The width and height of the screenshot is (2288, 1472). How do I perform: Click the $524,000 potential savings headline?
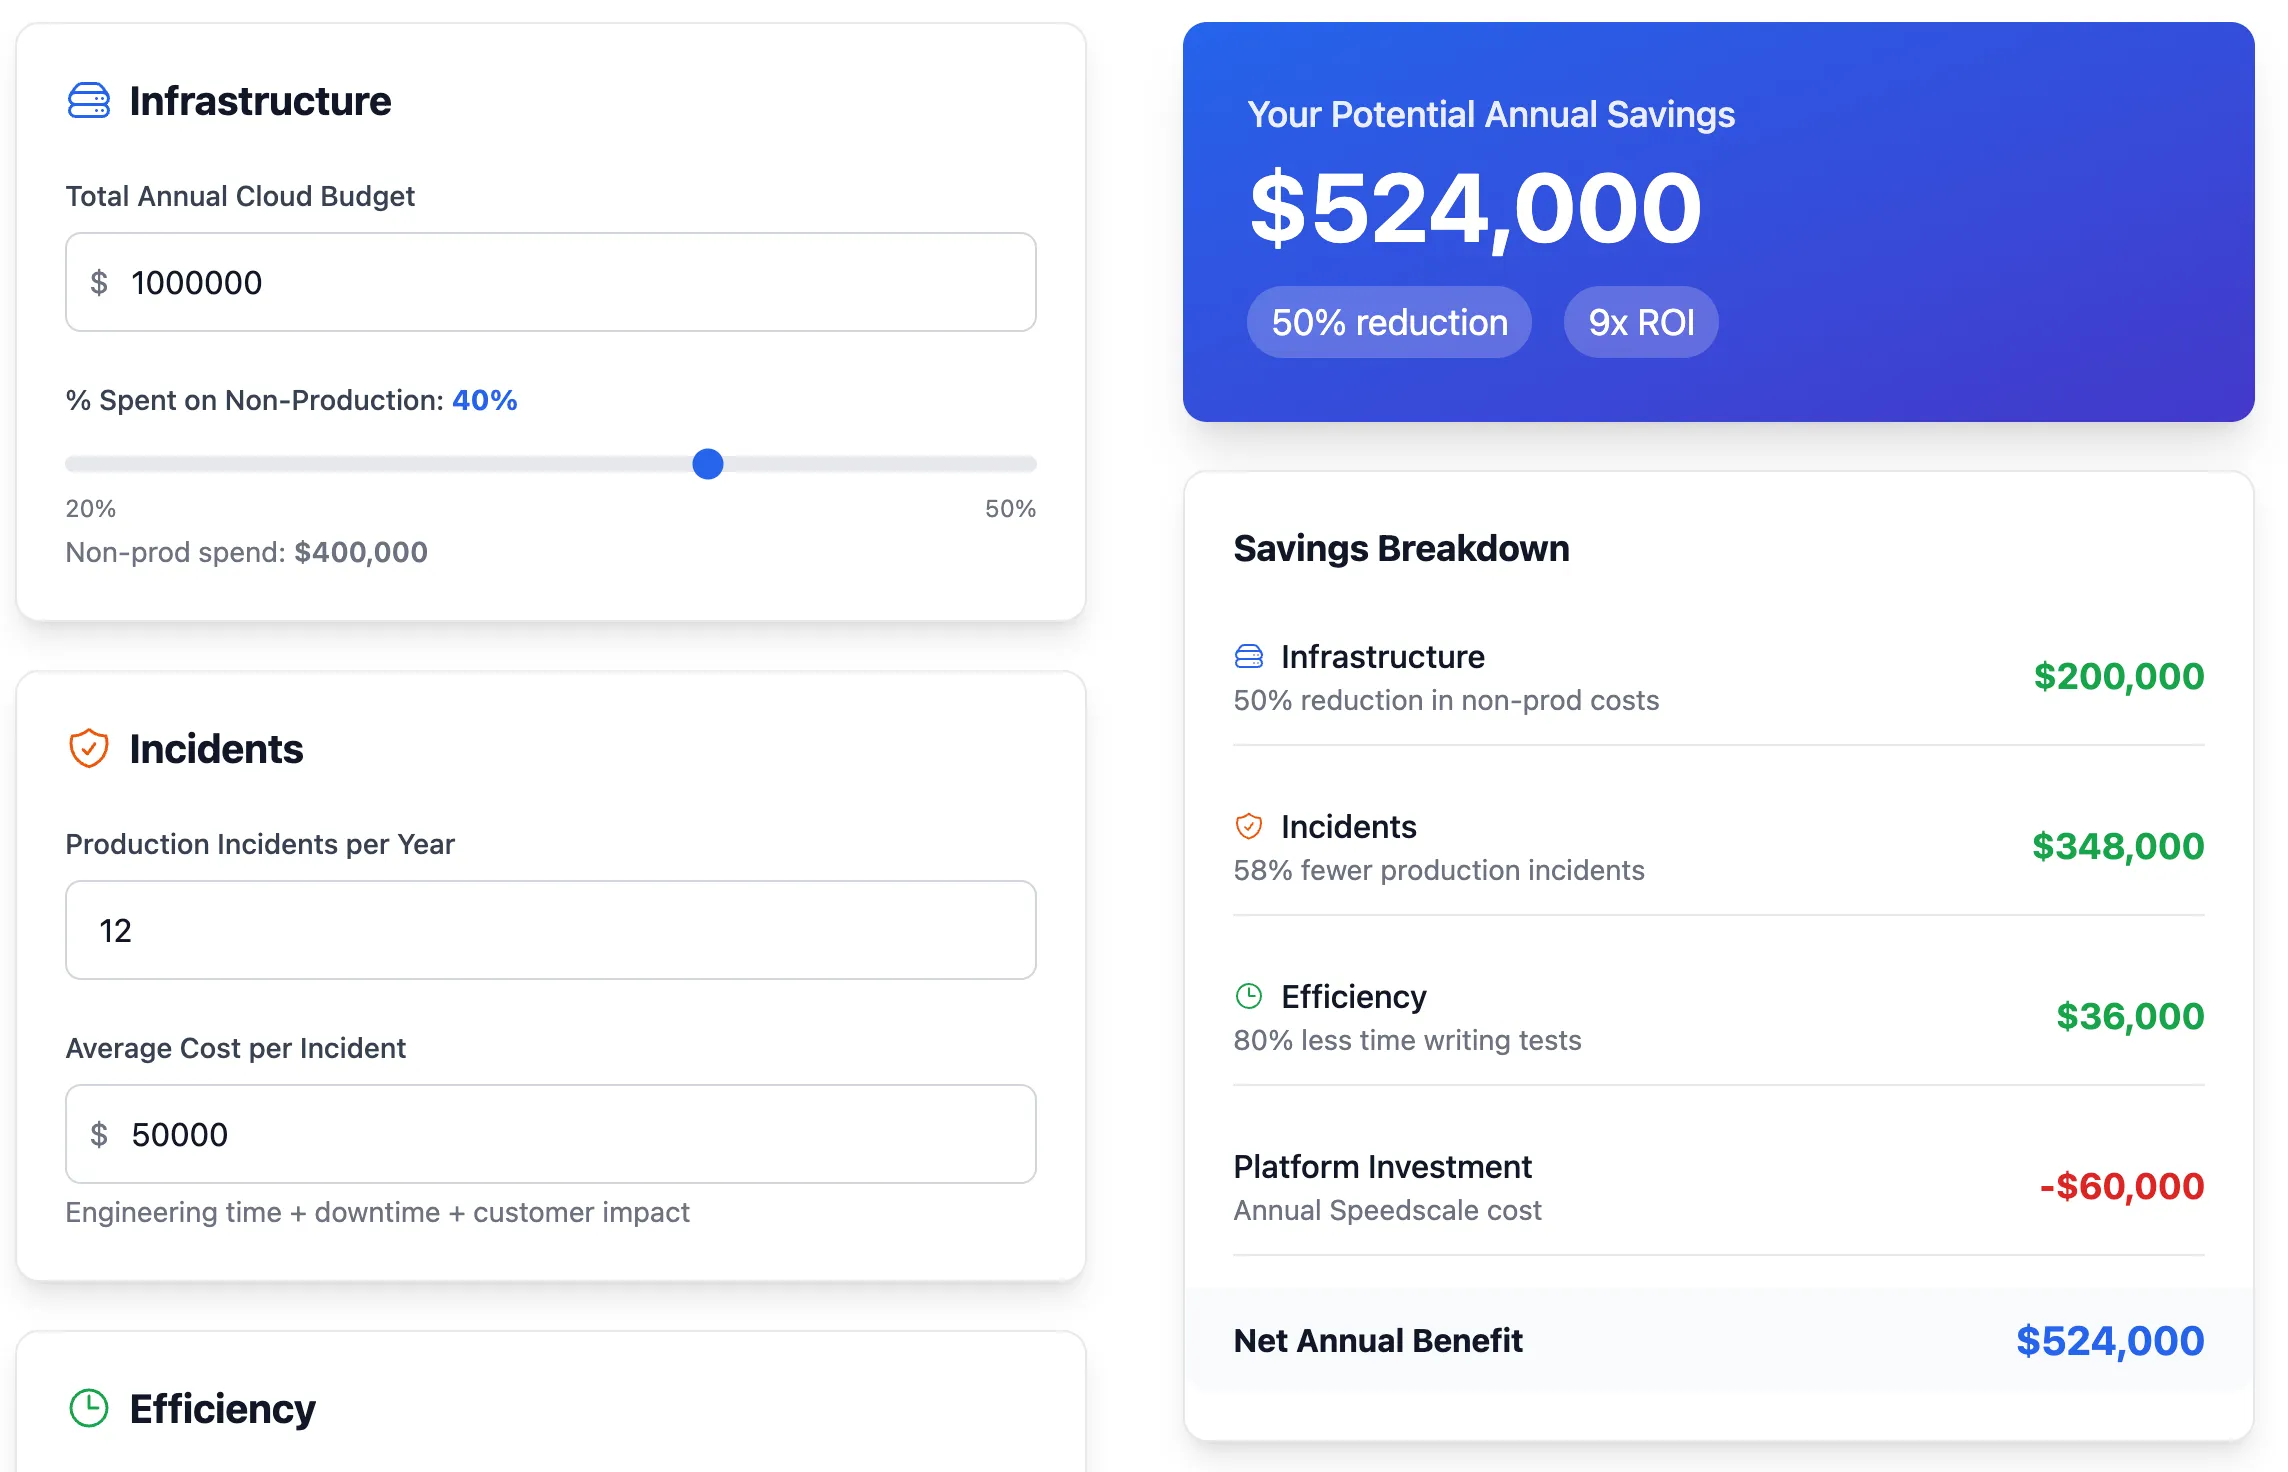(1475, 209)
